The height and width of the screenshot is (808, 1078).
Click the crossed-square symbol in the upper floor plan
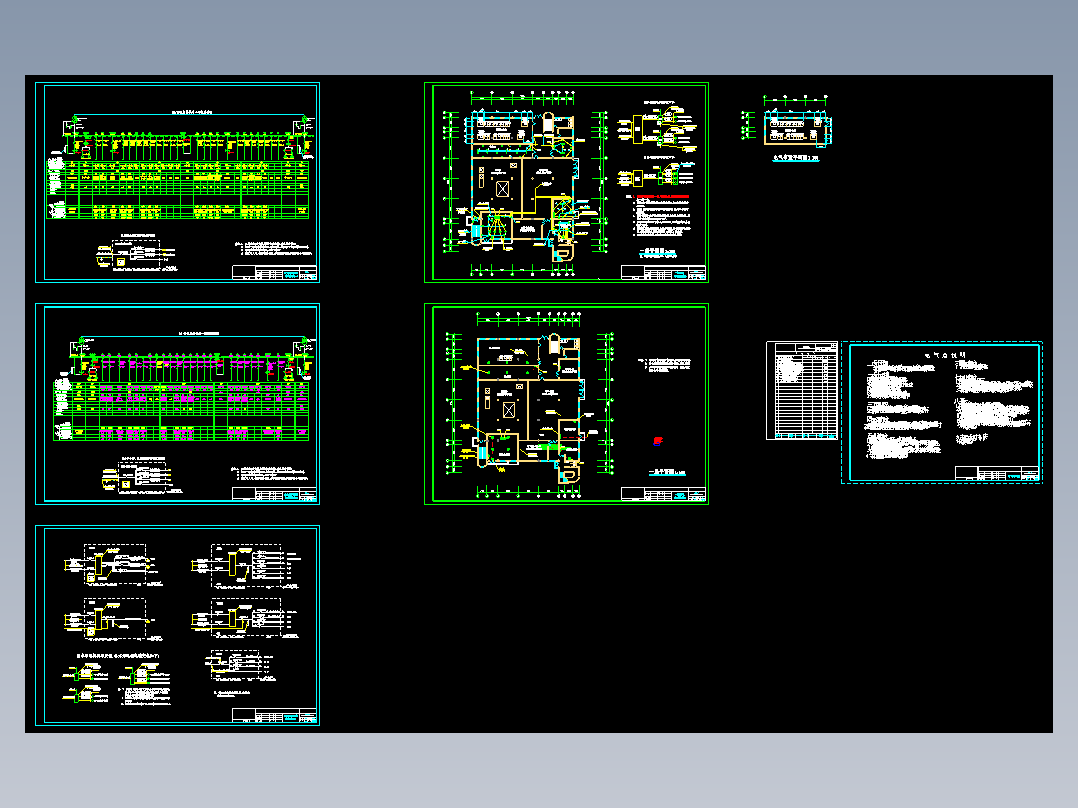pyautogui.click(x=503, y=188)
